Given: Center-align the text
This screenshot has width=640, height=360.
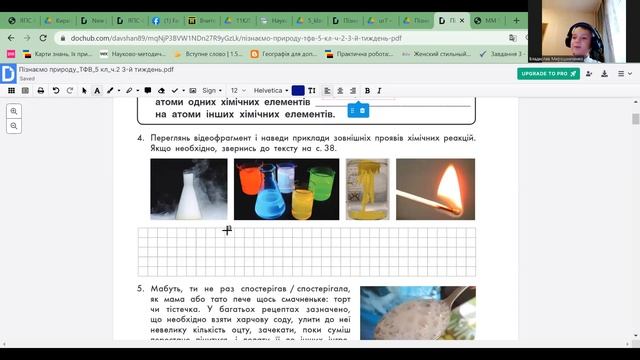Looking at the screenshot, I should (x=340, y=91).
